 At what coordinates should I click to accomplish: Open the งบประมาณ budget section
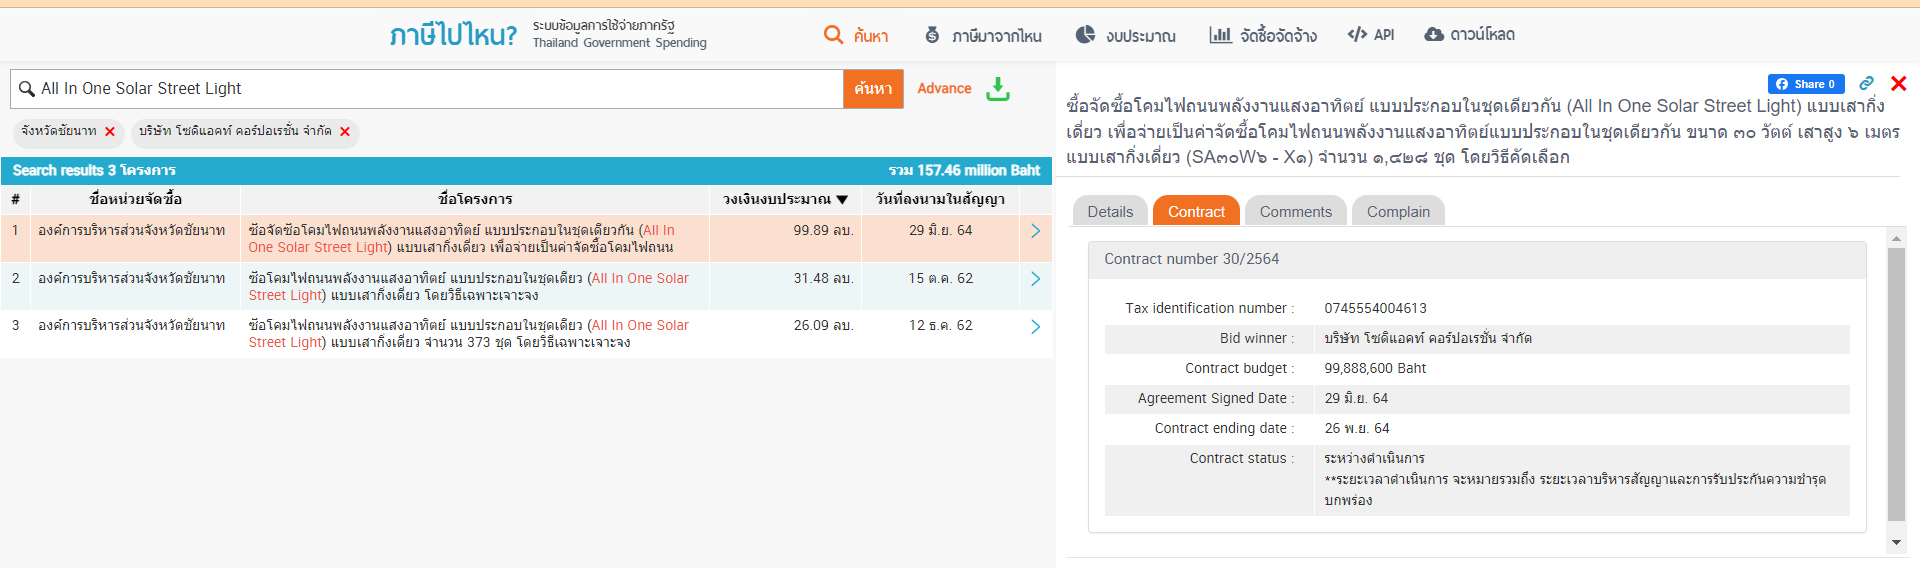point(1125,35)
